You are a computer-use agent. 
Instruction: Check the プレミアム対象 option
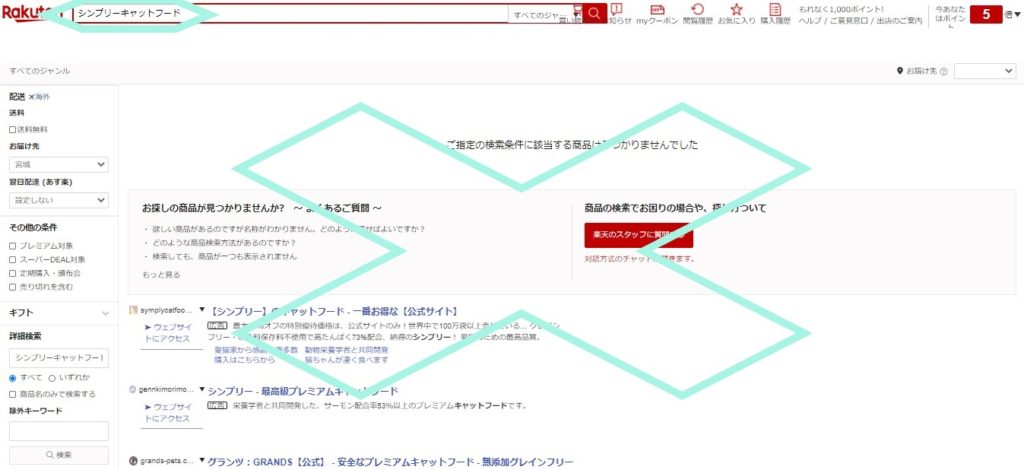13,245
